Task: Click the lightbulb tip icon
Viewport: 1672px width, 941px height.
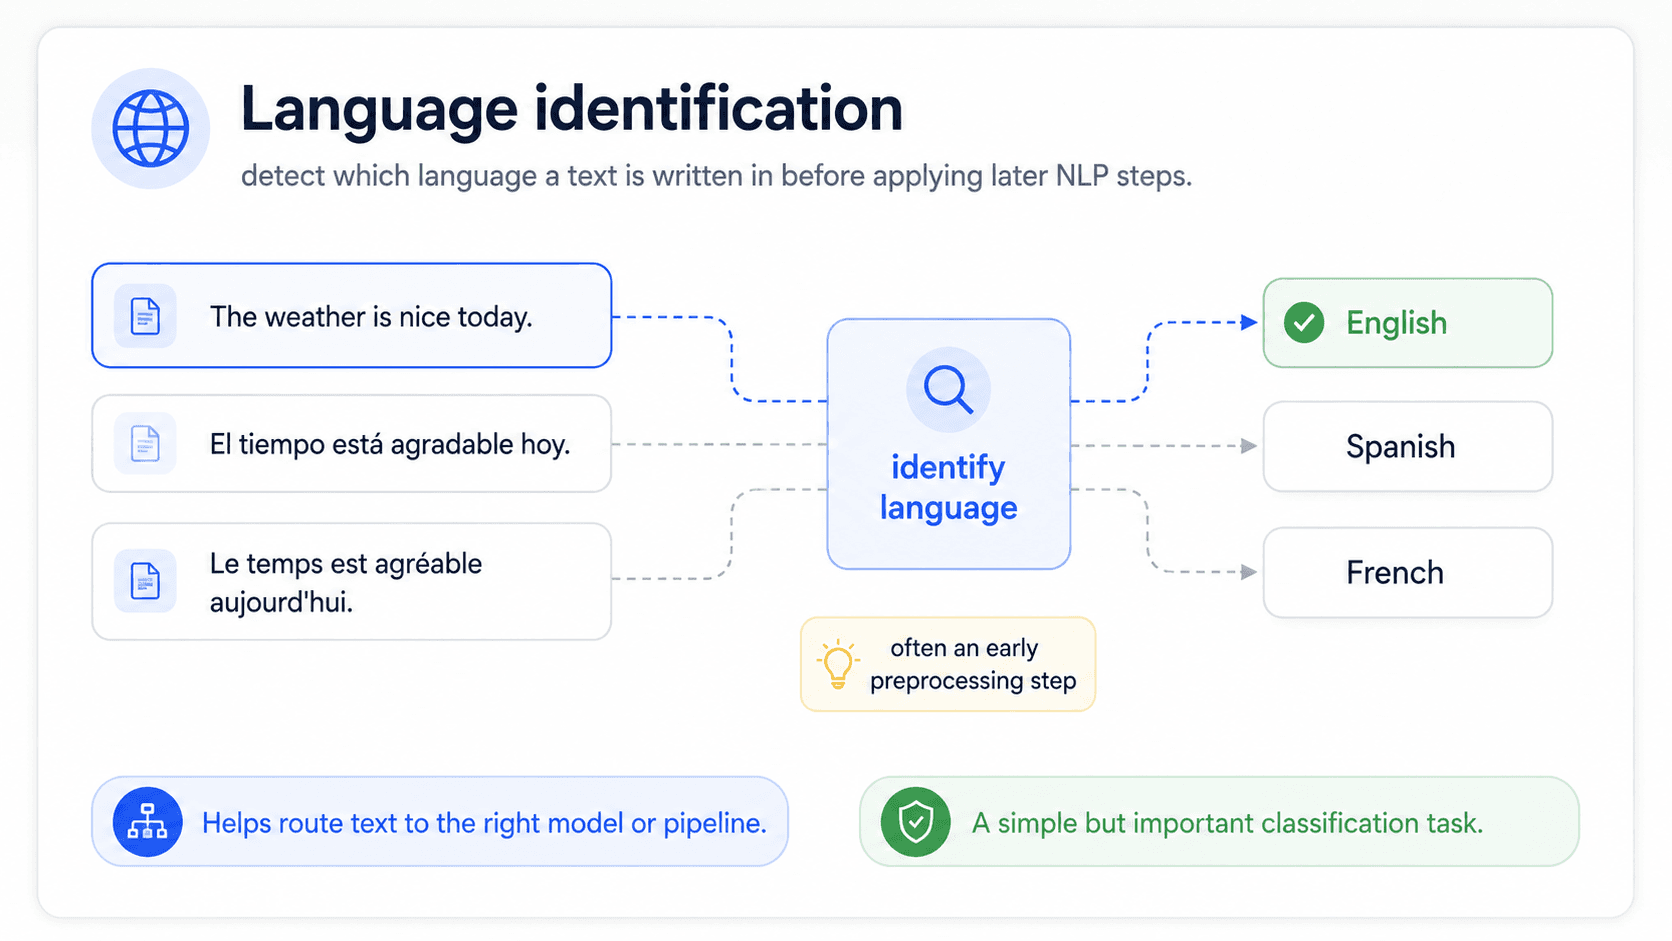Action: pos(838,664)
